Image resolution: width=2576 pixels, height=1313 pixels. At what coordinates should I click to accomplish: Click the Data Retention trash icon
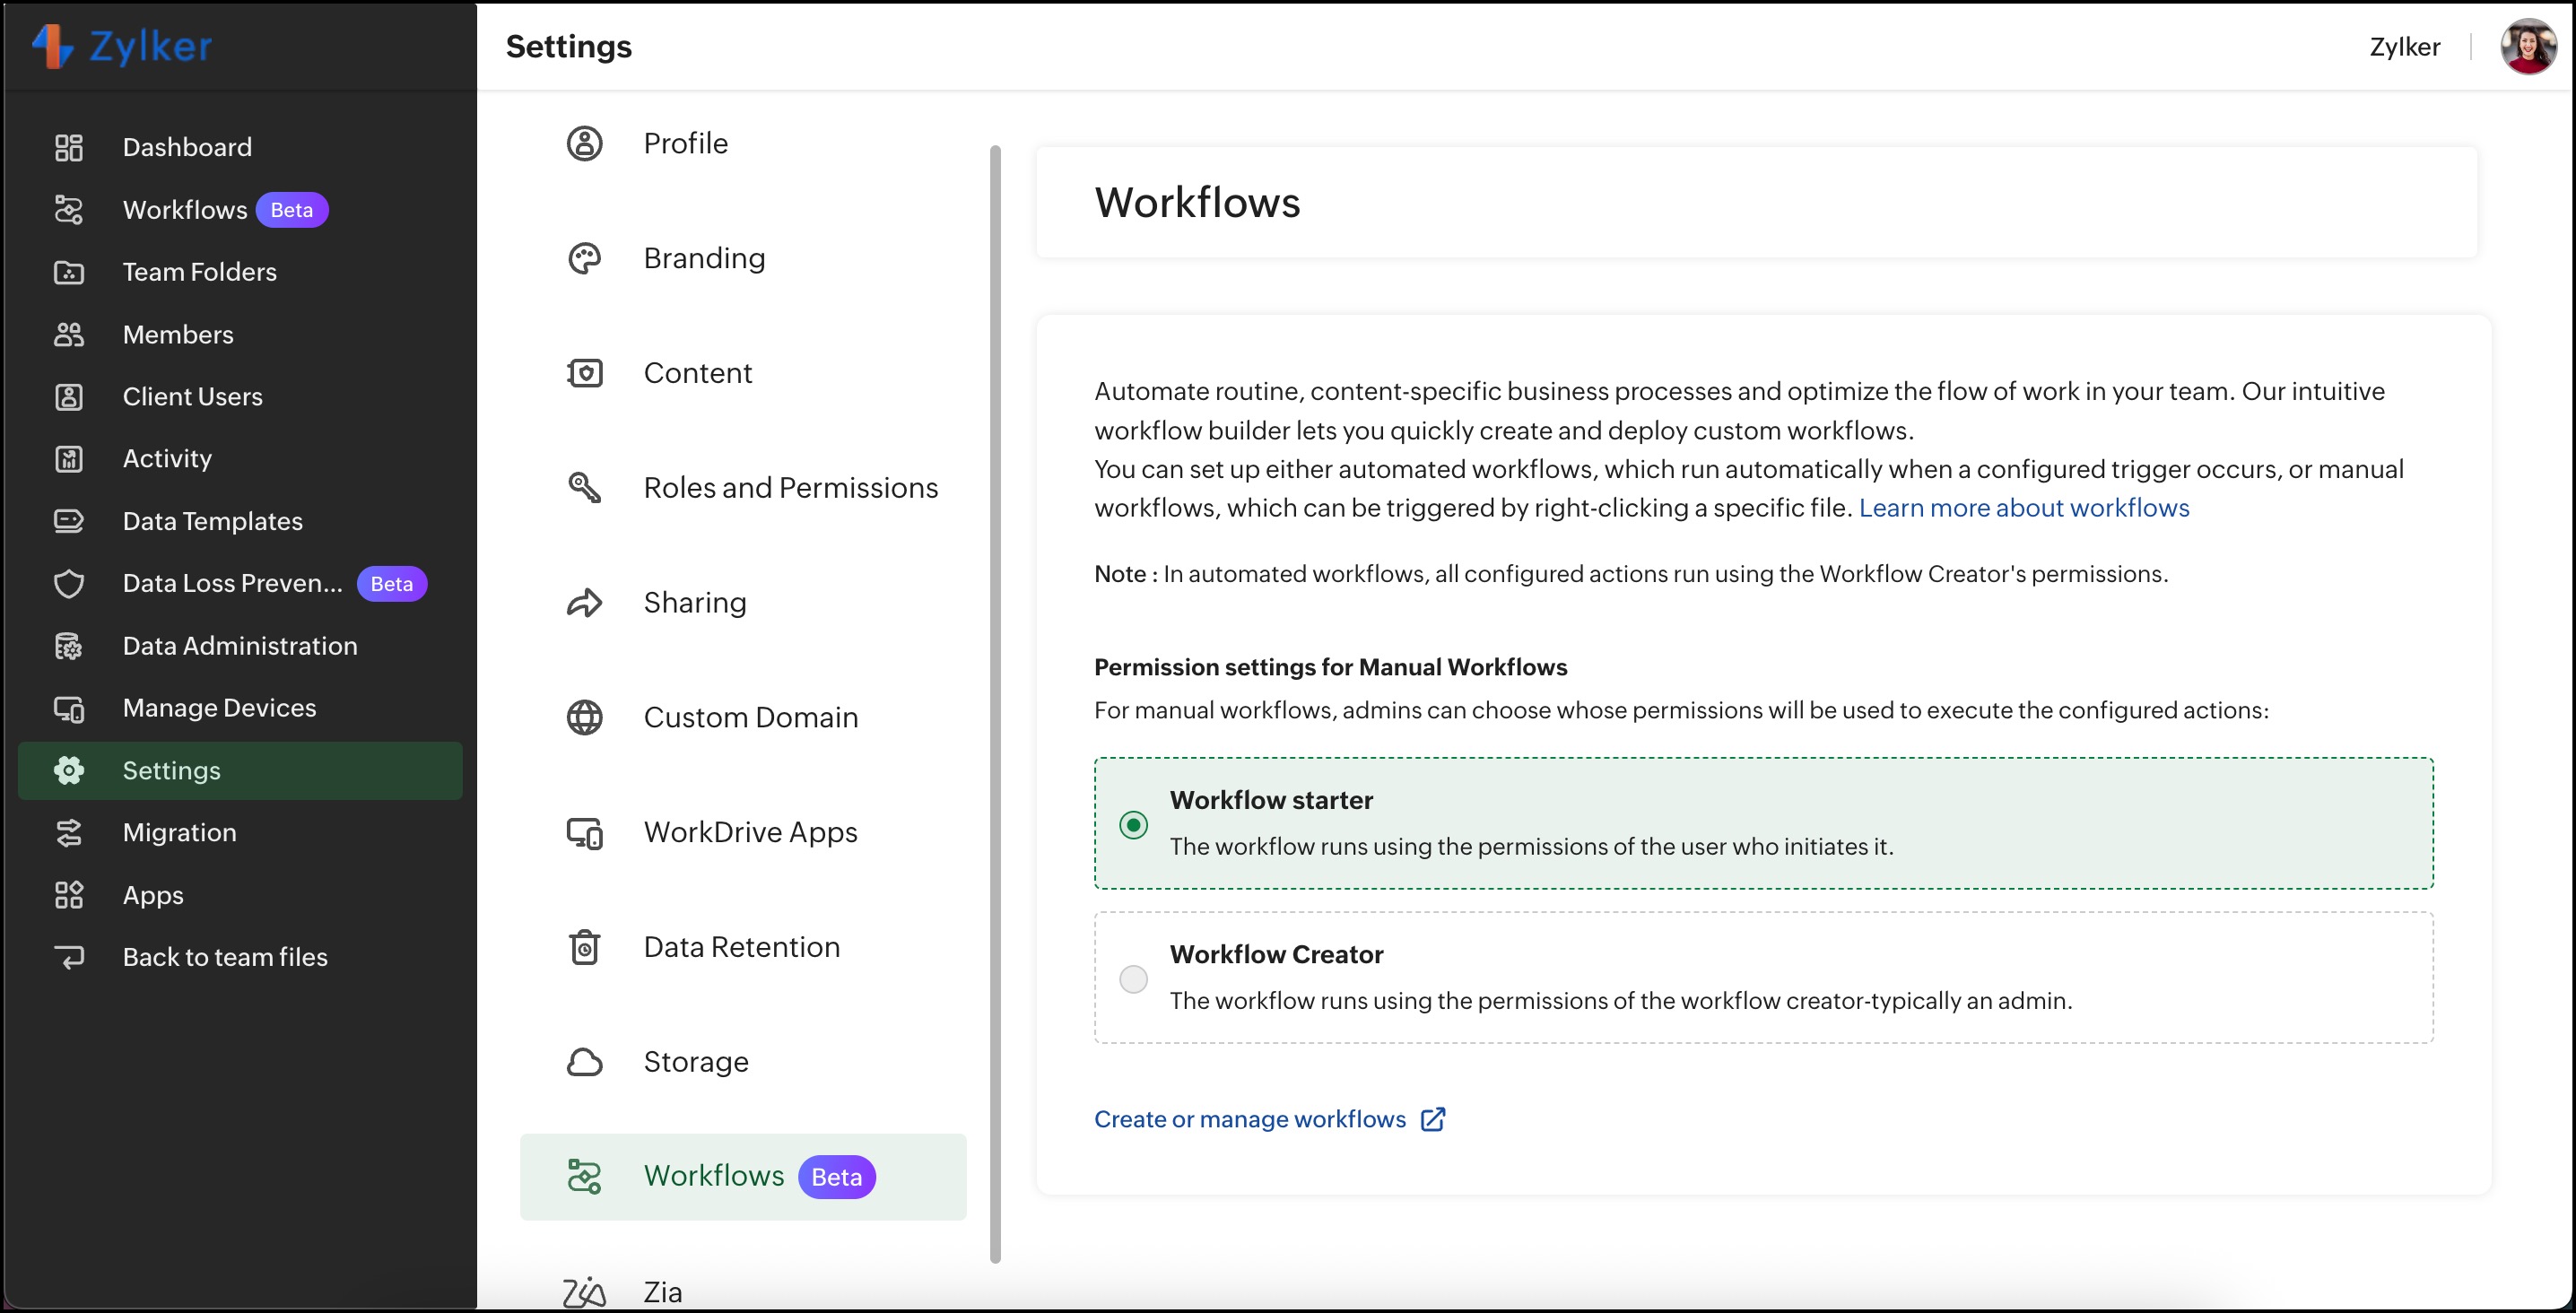tap(584, 947)
